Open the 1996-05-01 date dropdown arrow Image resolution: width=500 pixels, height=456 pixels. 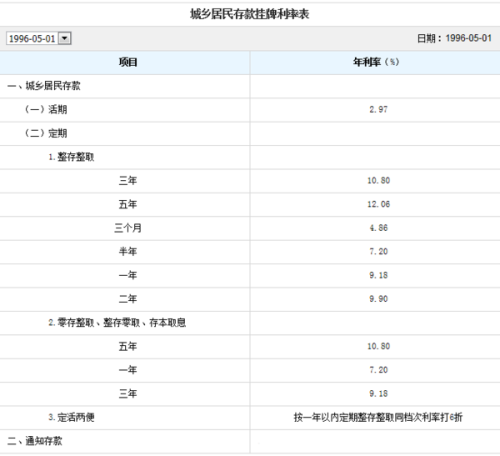[x=65, y=38]
